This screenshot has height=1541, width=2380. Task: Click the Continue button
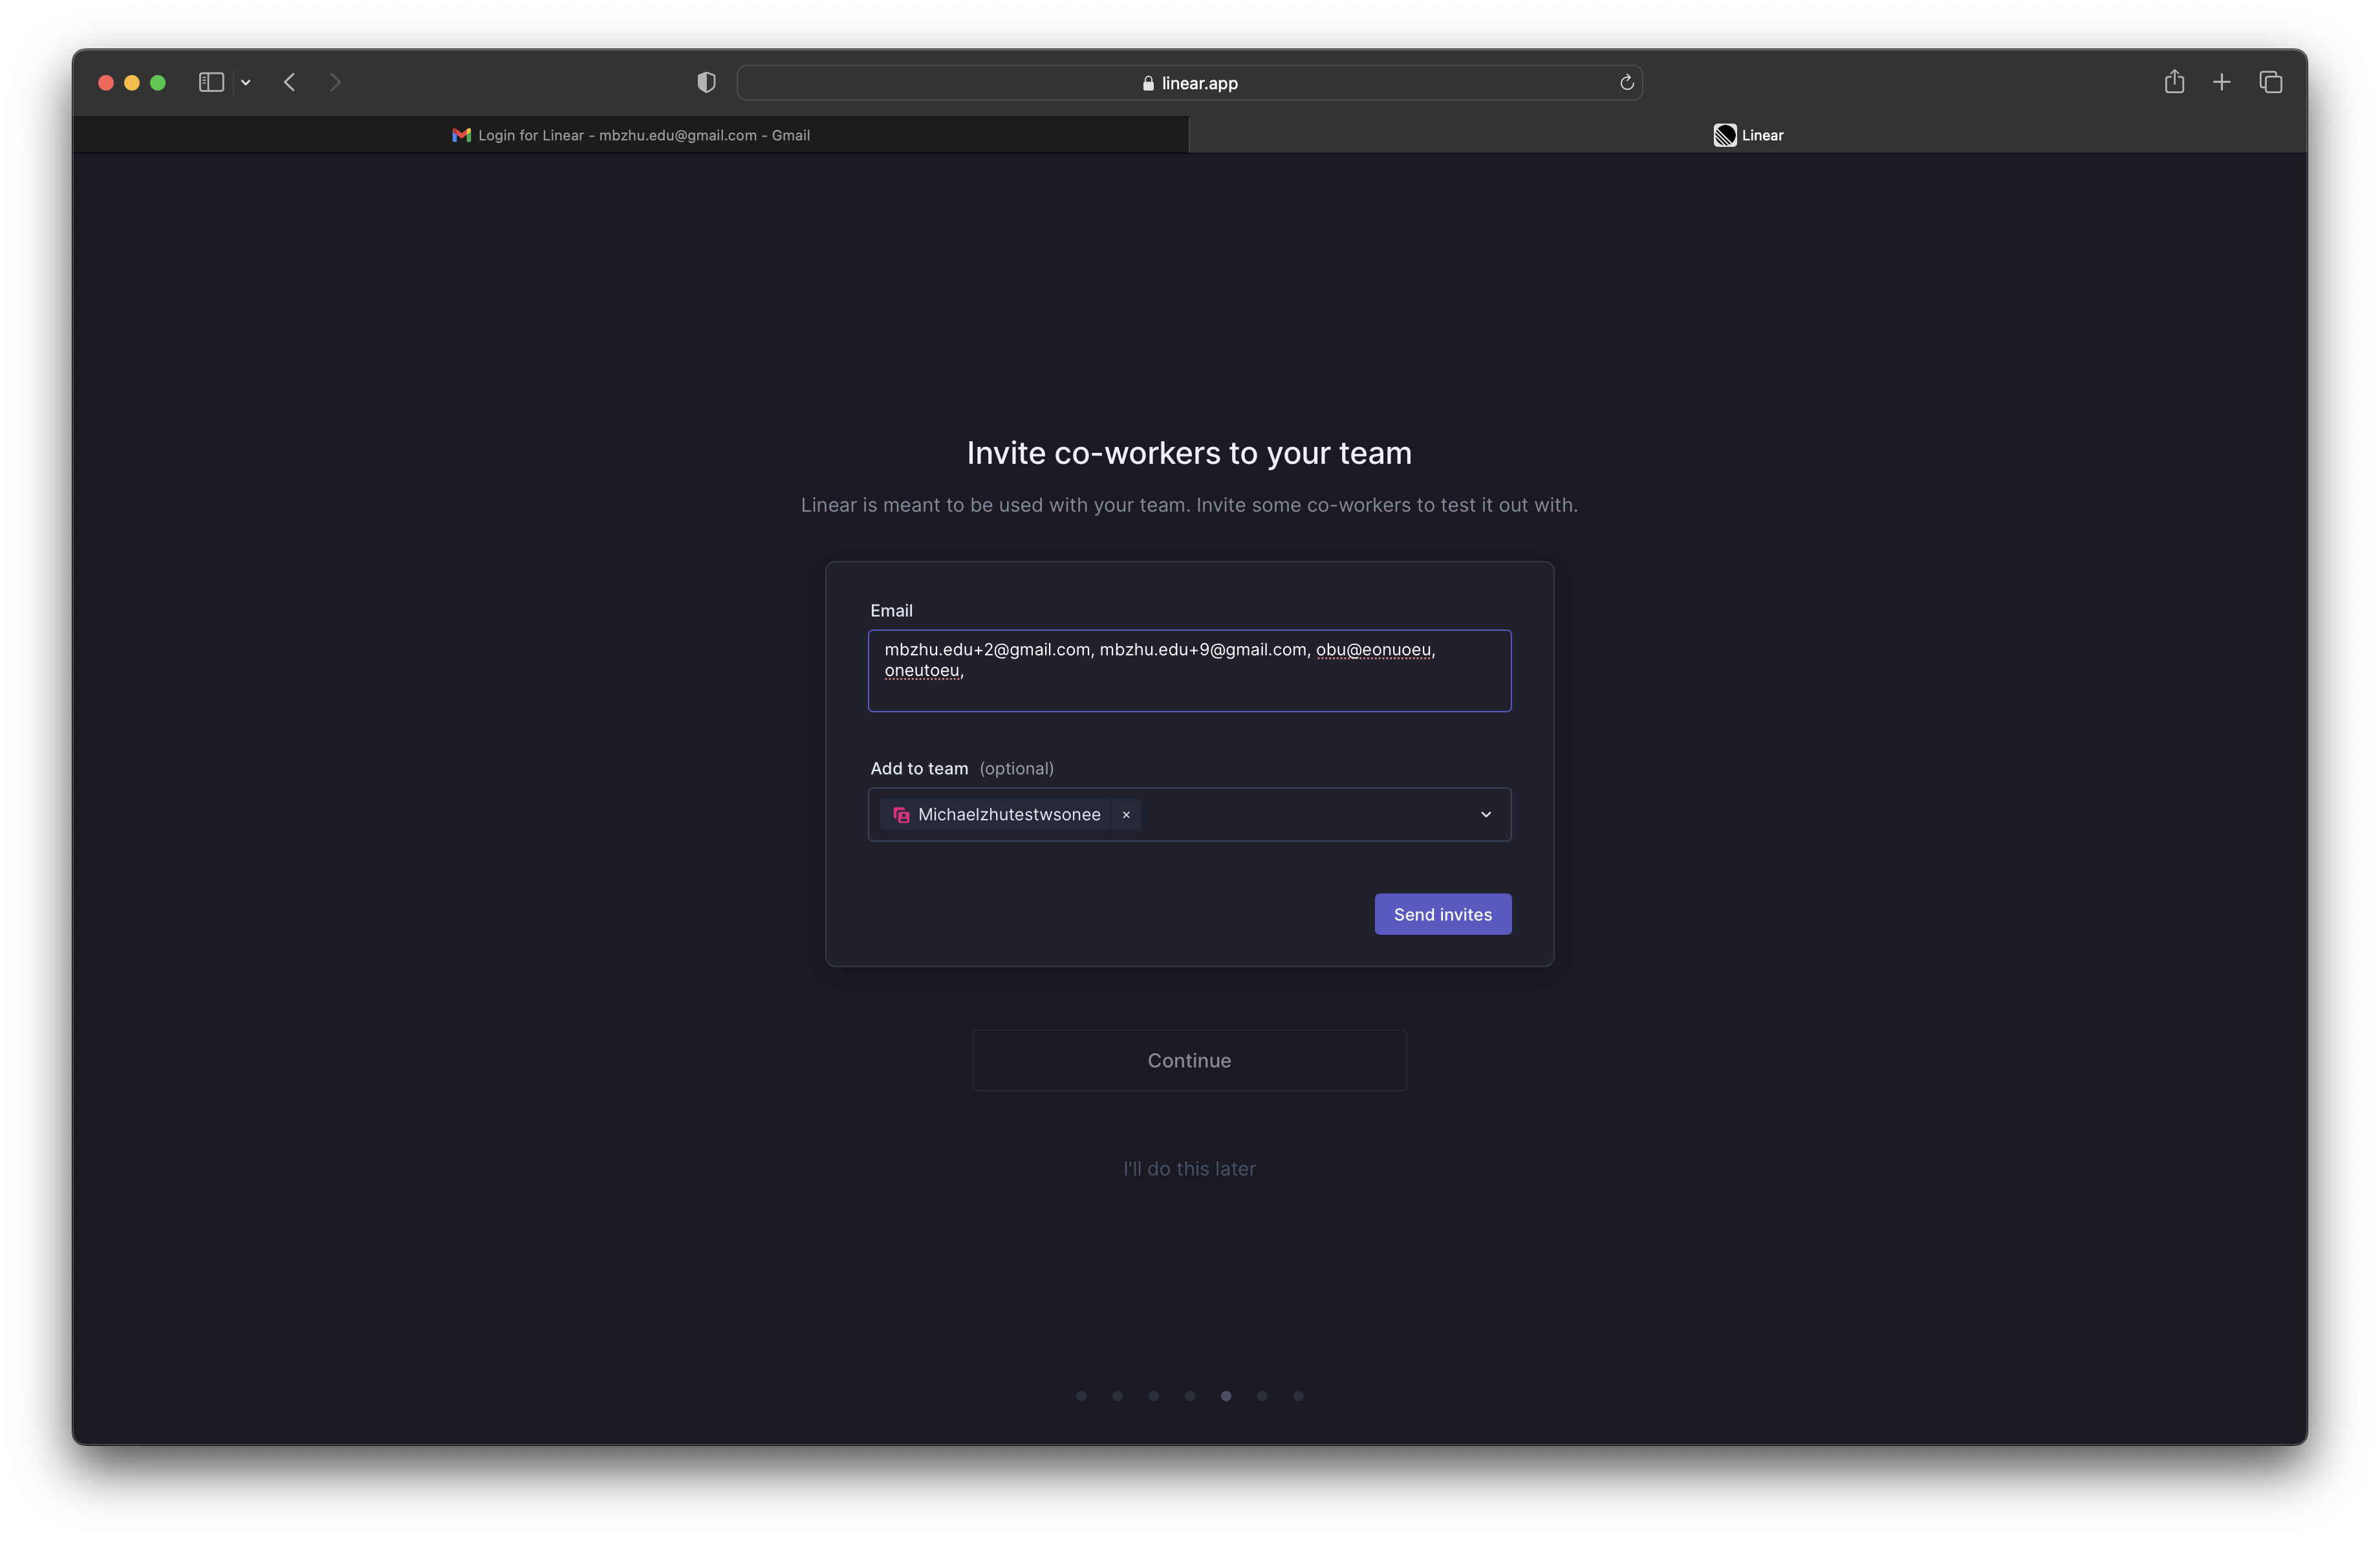pos(1189,1060)
